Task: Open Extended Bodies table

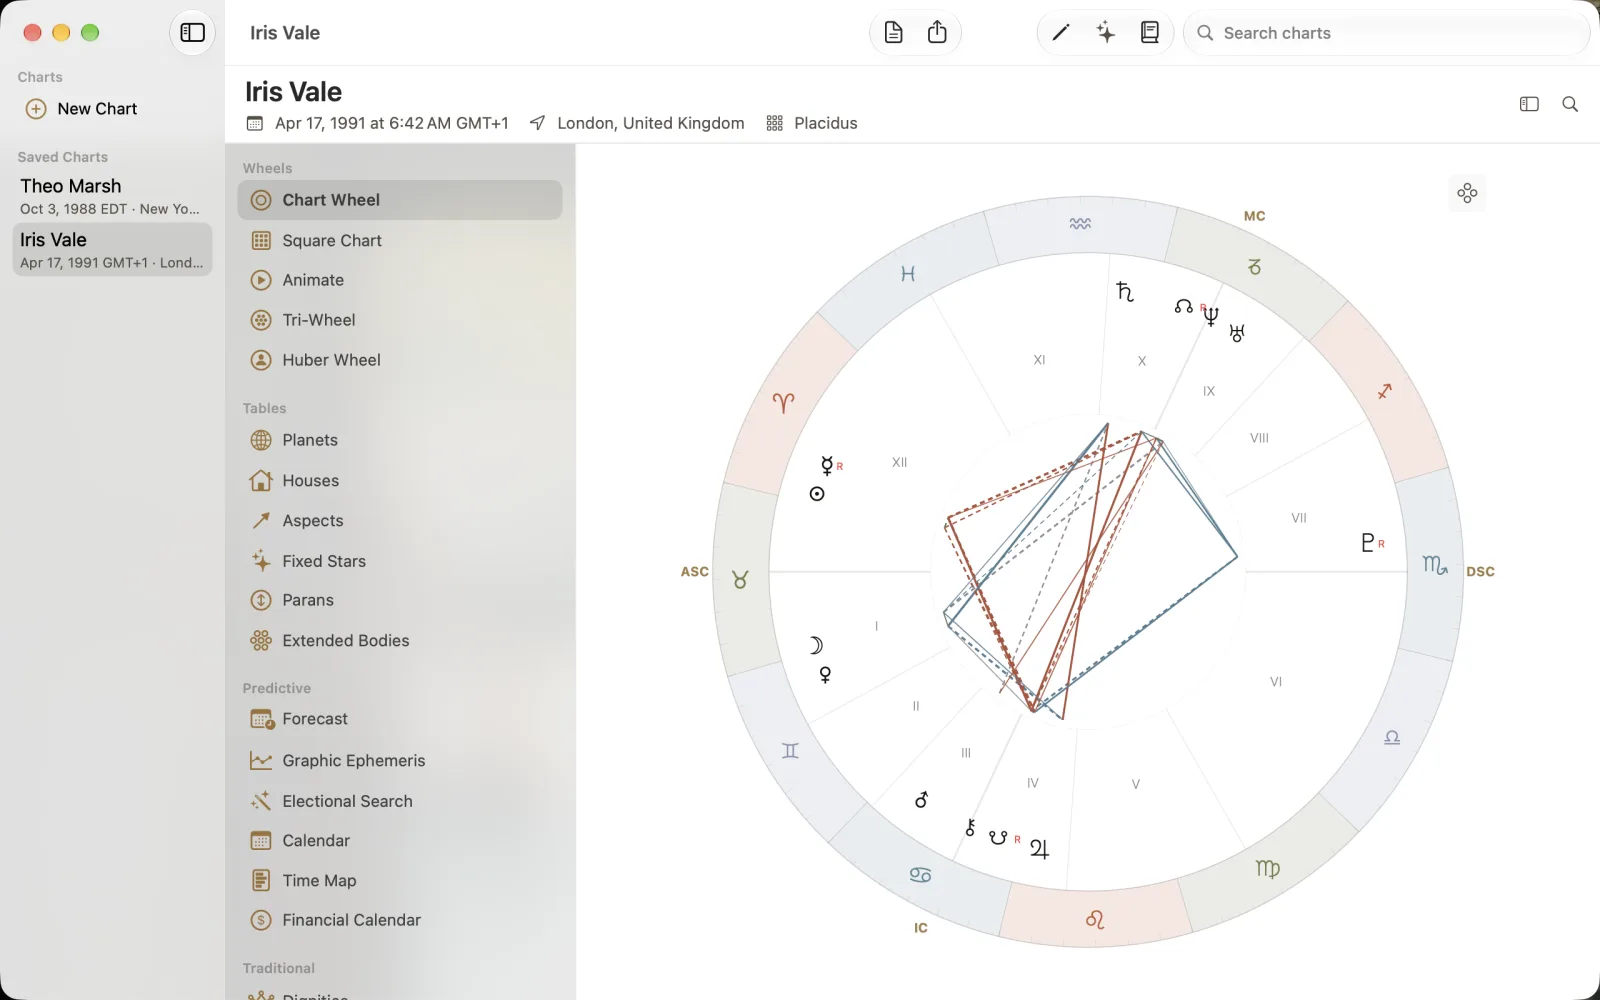Action: [400, 641]
